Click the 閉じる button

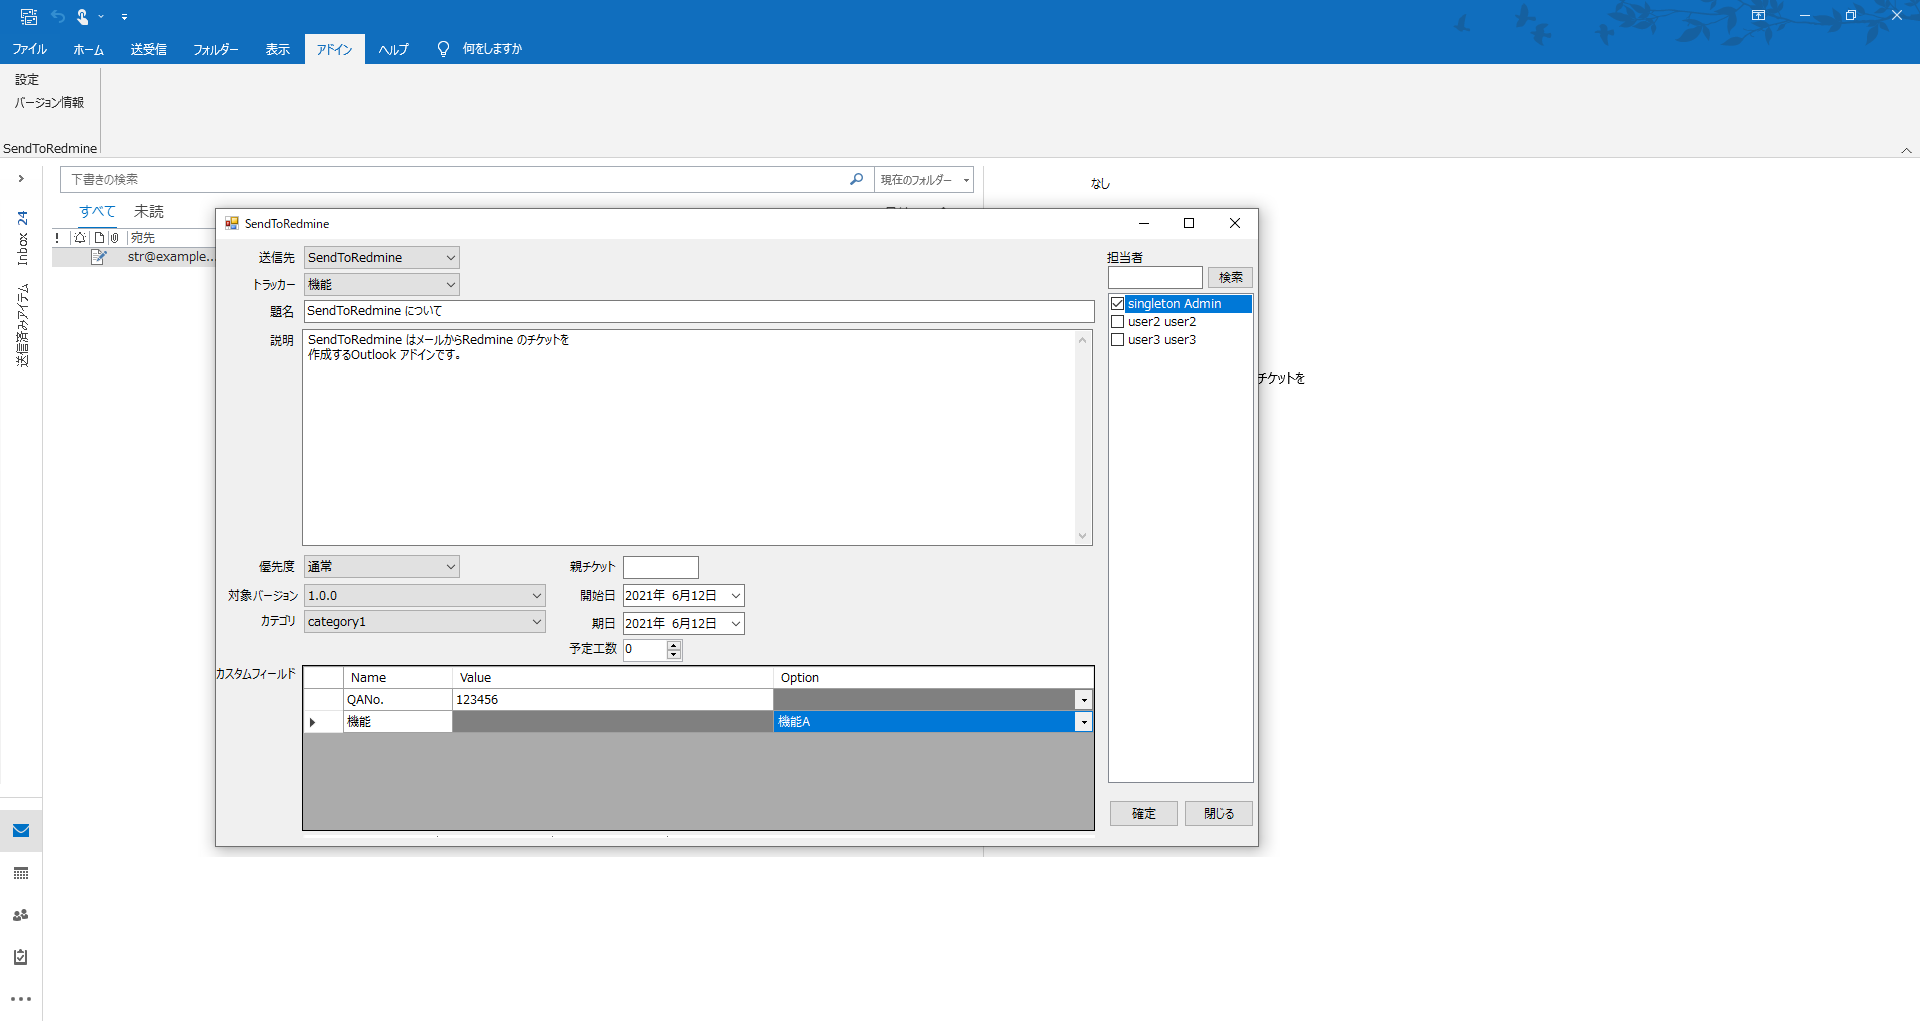1219,814
